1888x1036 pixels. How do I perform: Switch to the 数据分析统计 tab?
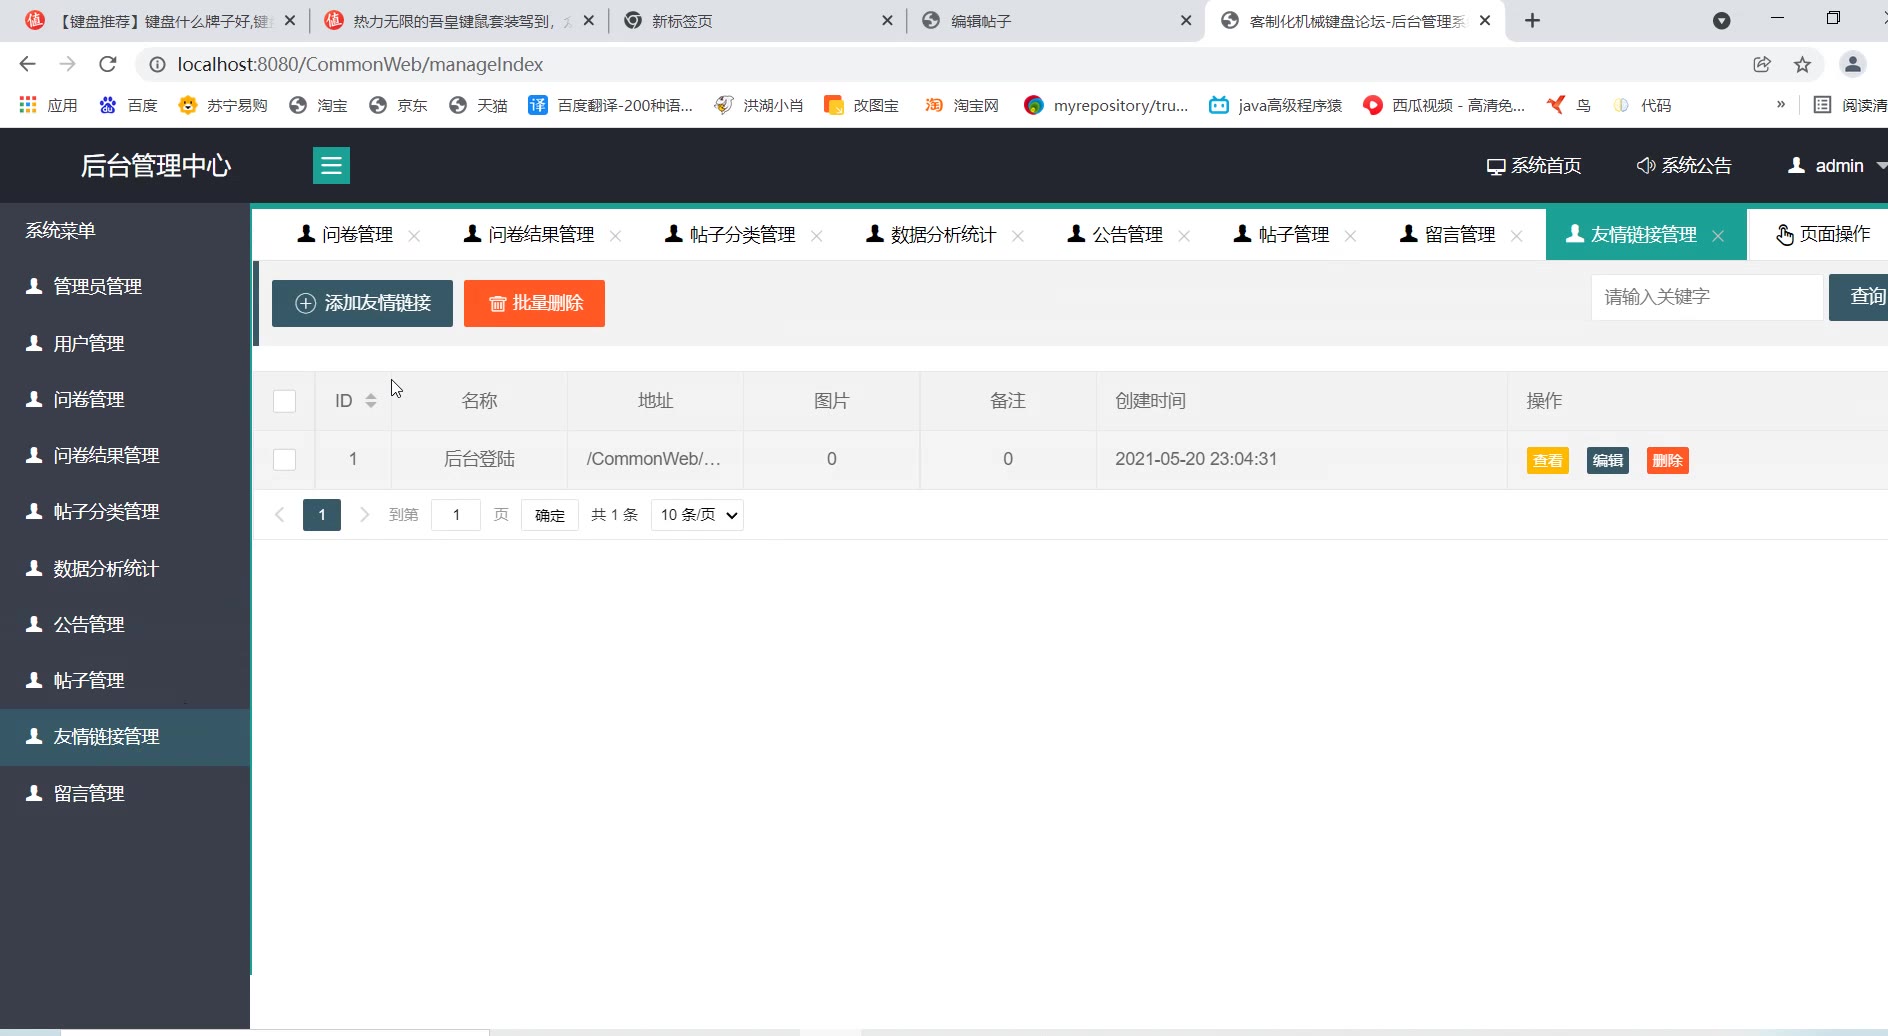coord(931,234)
